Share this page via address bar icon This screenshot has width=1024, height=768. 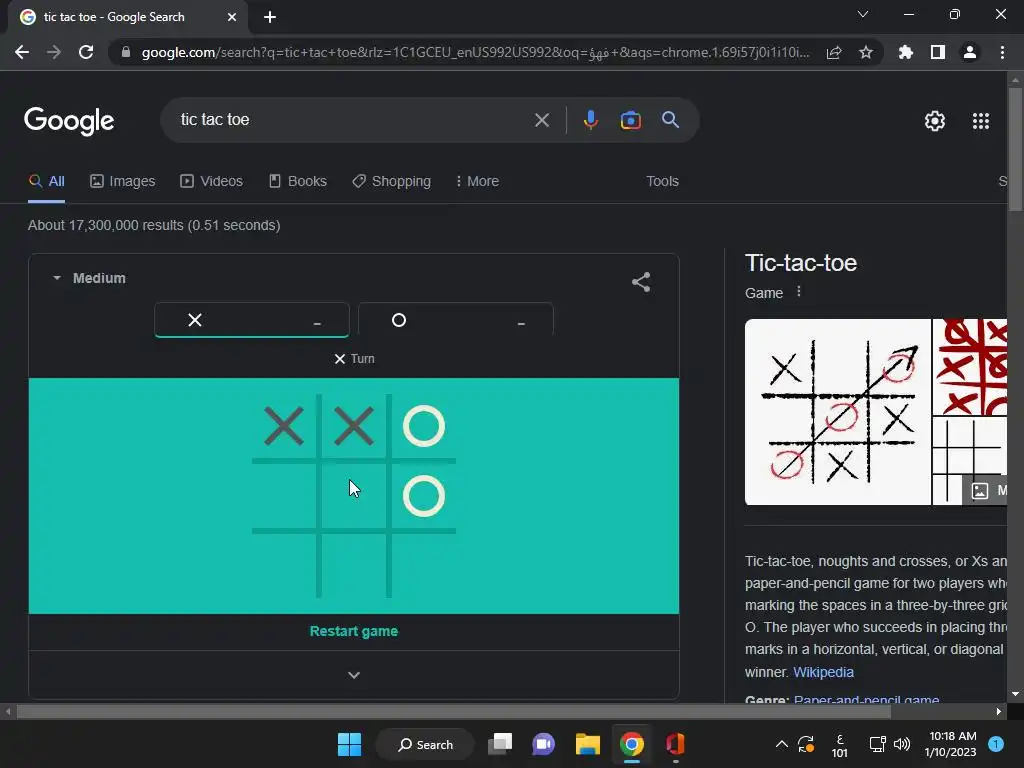point(834,52)
